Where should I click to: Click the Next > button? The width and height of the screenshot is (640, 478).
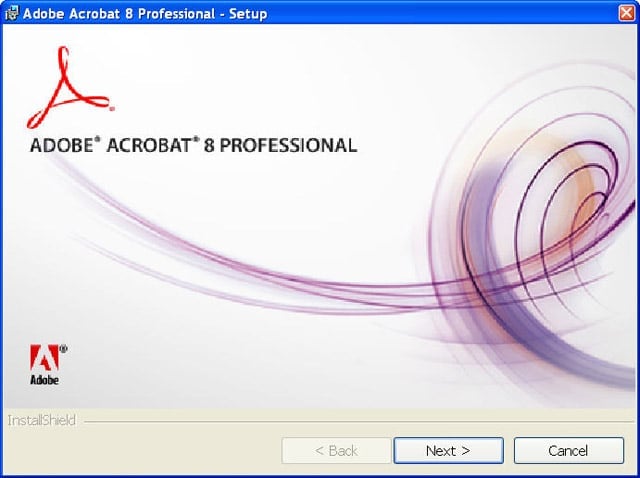click(448, 450)
